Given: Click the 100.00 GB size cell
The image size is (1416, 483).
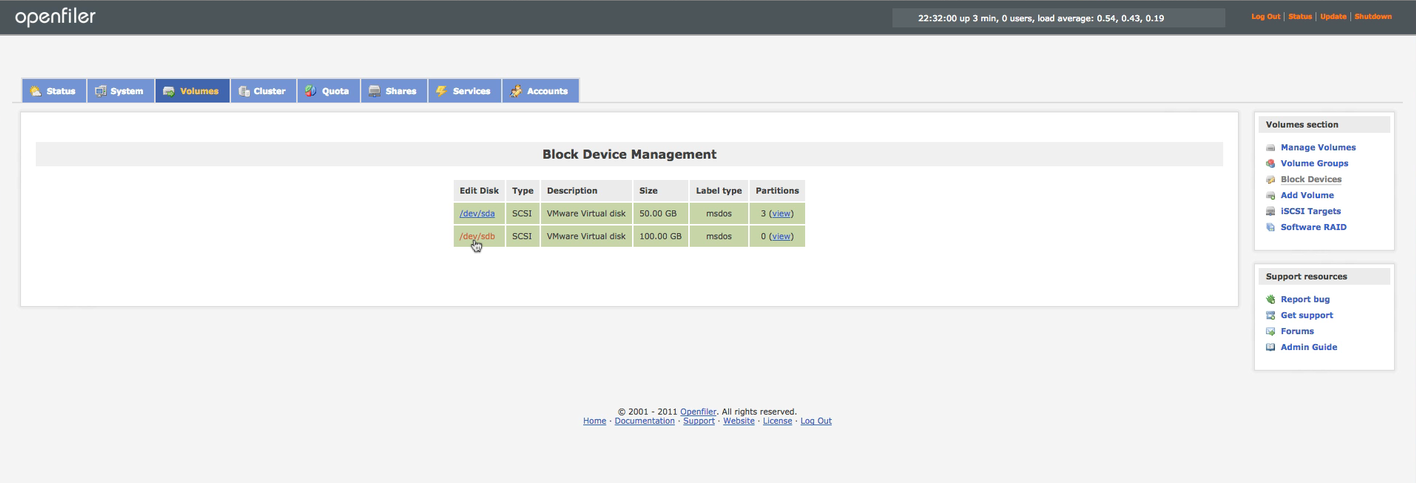Looking at the screenshot, I should [660, 236].
